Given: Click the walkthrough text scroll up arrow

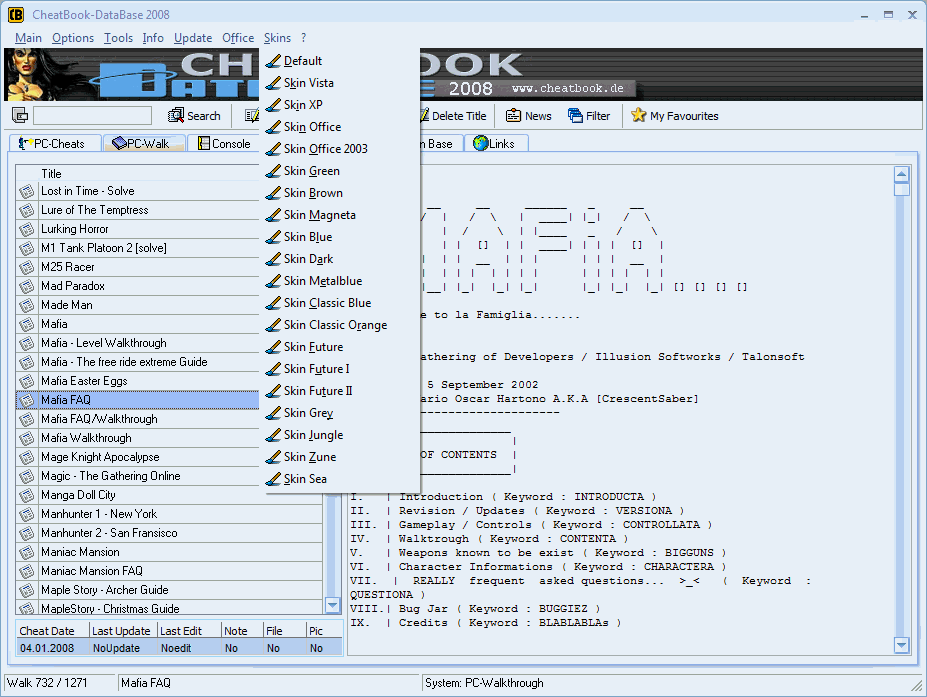Looking at the screenshot, I should tap(901, 174).
